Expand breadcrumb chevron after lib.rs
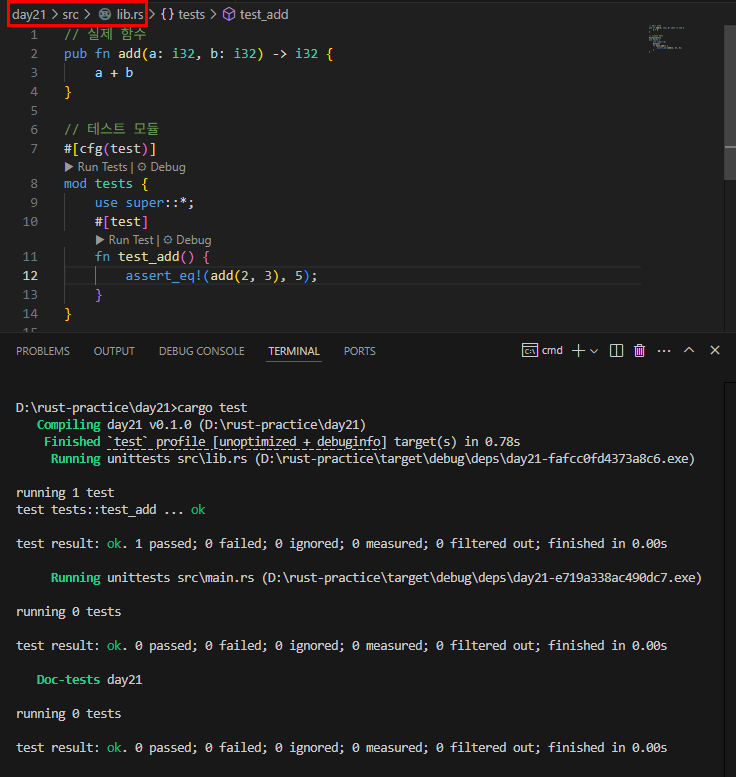Viewport: 736px width, 777px height. pos(152,14)
